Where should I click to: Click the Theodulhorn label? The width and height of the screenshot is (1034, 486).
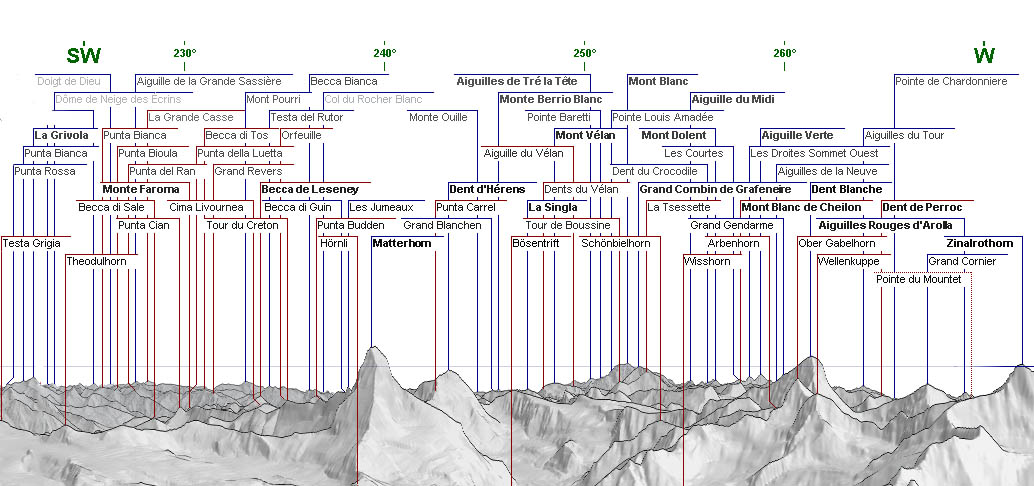coord(96,261)
